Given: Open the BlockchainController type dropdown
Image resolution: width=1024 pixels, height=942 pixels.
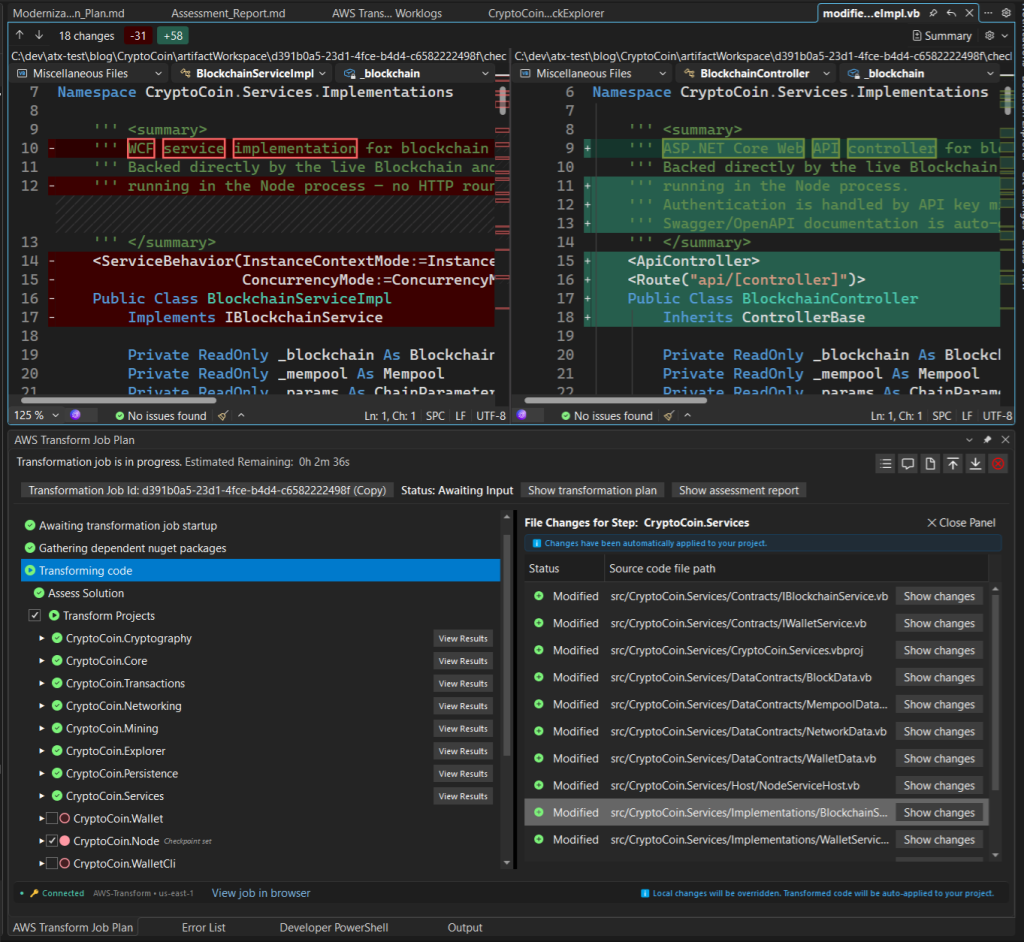Looking at the screenshot, I should point(757,73).
